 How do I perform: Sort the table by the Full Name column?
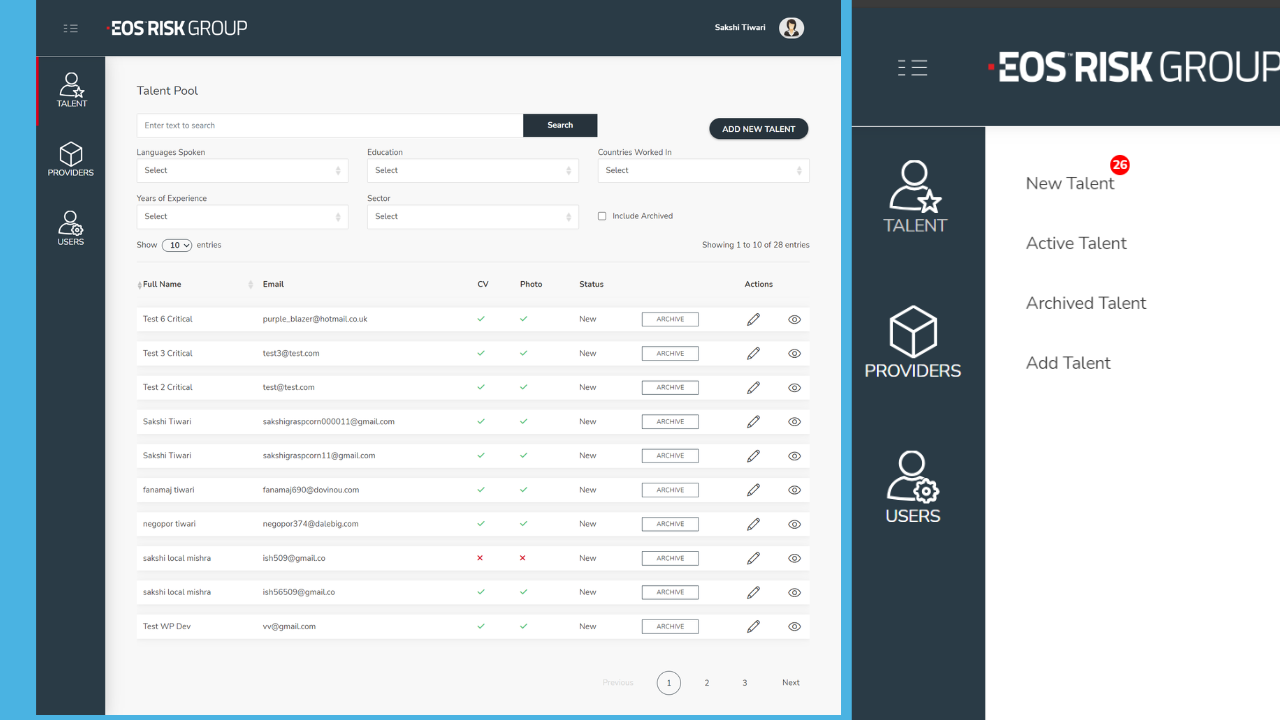click(162, 285)
